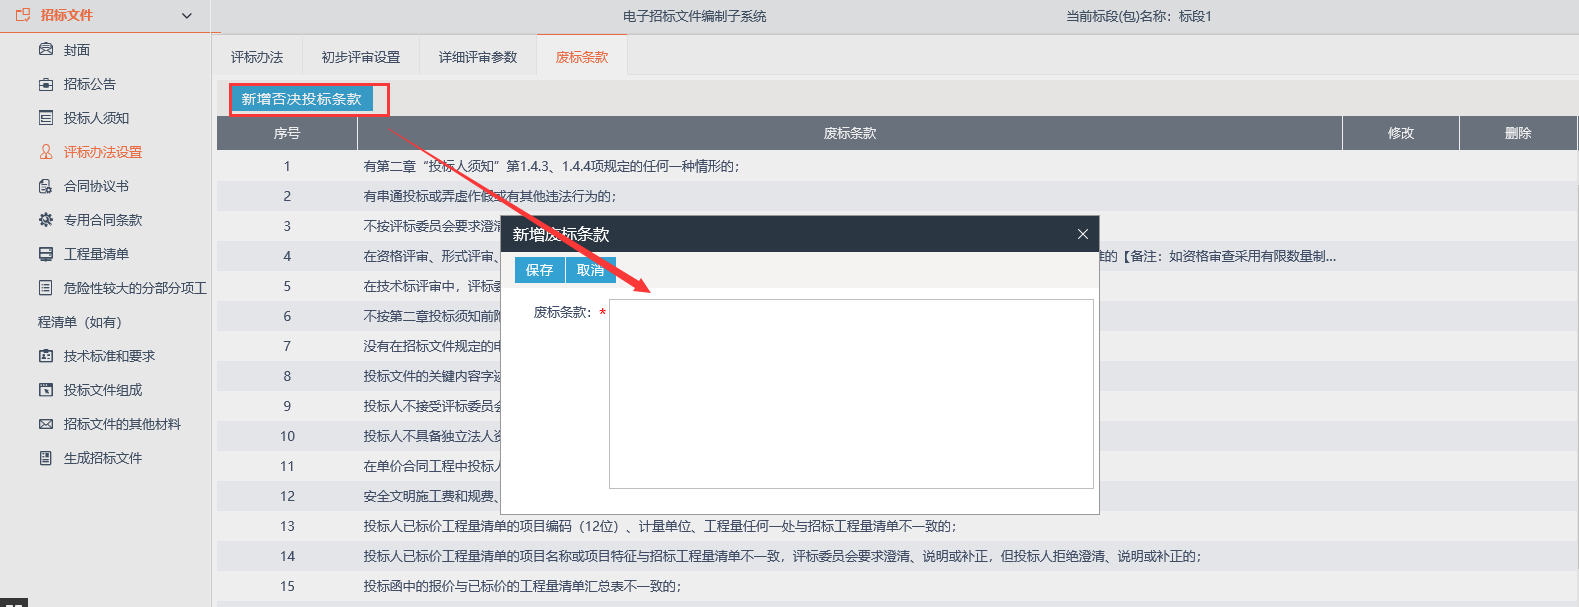The width and height of the screenshot is (1579, 607).
Task: Click the 生成招标文件 icon
Action: [46, 458]
